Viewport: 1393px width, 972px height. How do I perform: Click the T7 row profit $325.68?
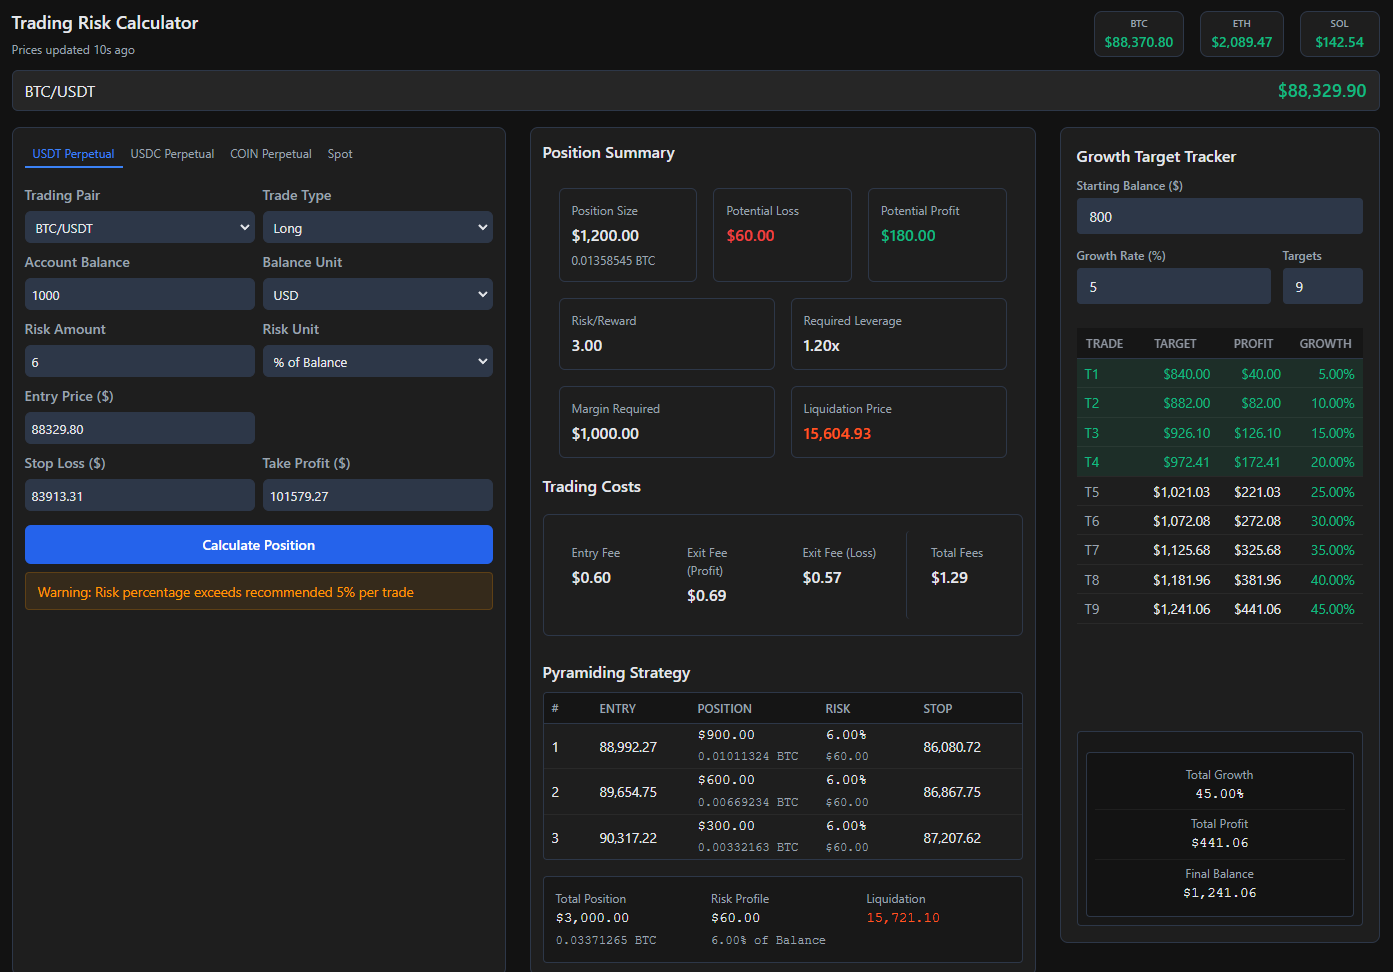1257,550
